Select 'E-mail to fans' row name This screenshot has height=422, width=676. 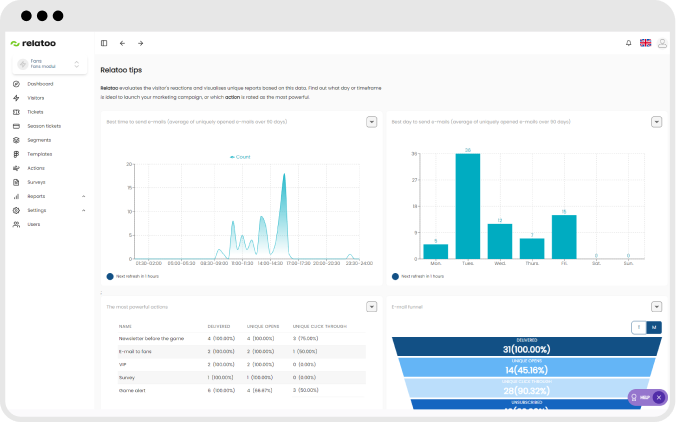tap(135, 352)
